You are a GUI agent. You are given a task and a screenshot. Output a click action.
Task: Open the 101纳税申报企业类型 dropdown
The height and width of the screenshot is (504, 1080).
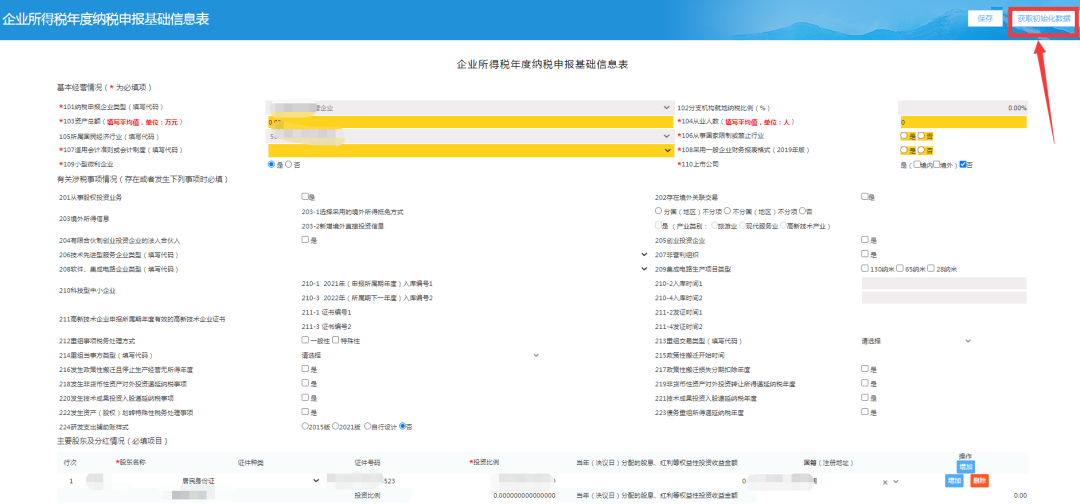[470, 107]
